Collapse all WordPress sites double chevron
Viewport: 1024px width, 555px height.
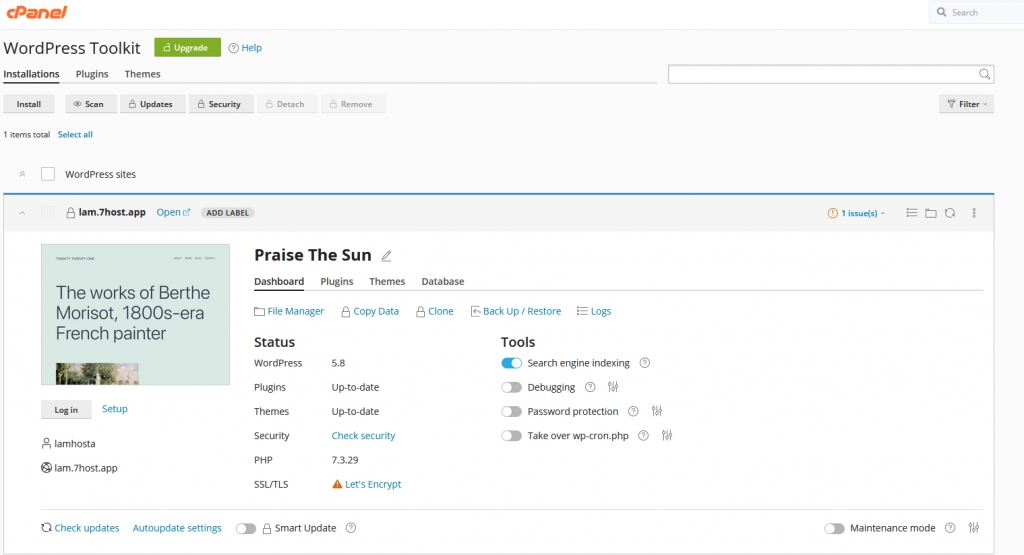(x=22, y=174)
